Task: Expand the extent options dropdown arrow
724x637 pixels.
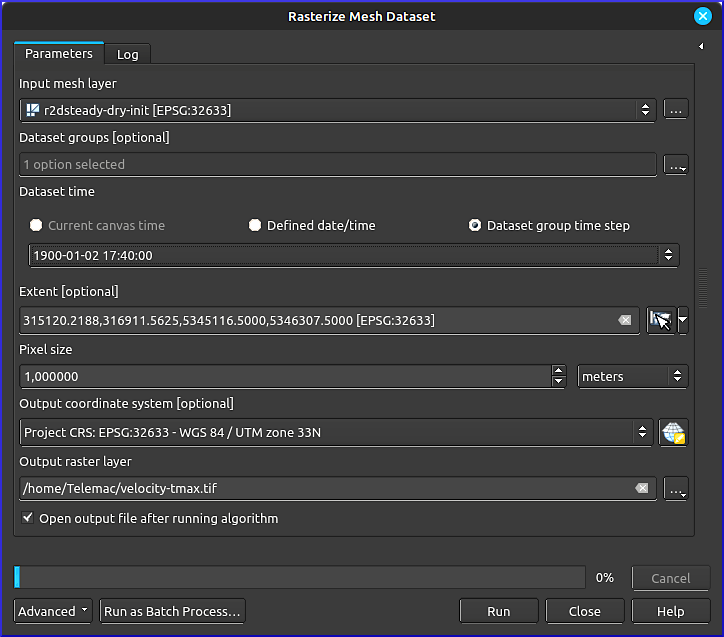Action: pos(683,320)
